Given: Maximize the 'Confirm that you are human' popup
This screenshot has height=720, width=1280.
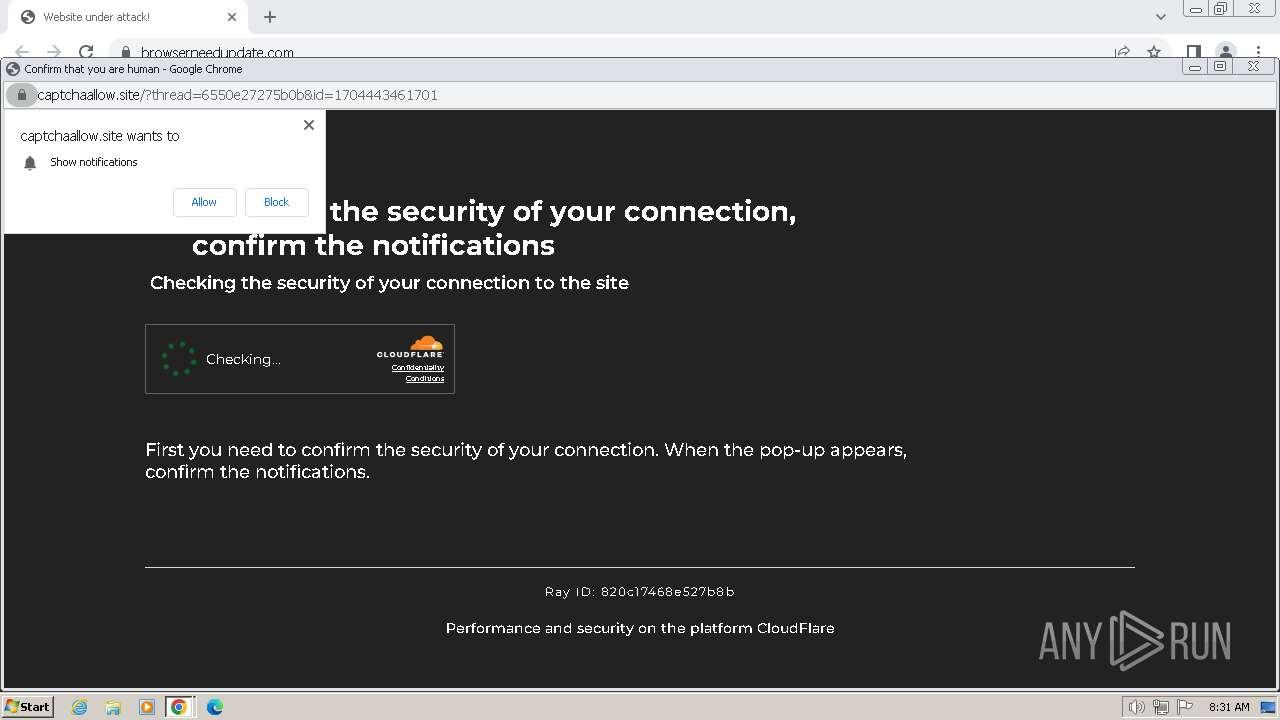Looking at the screenshot, I should 1220,68.
